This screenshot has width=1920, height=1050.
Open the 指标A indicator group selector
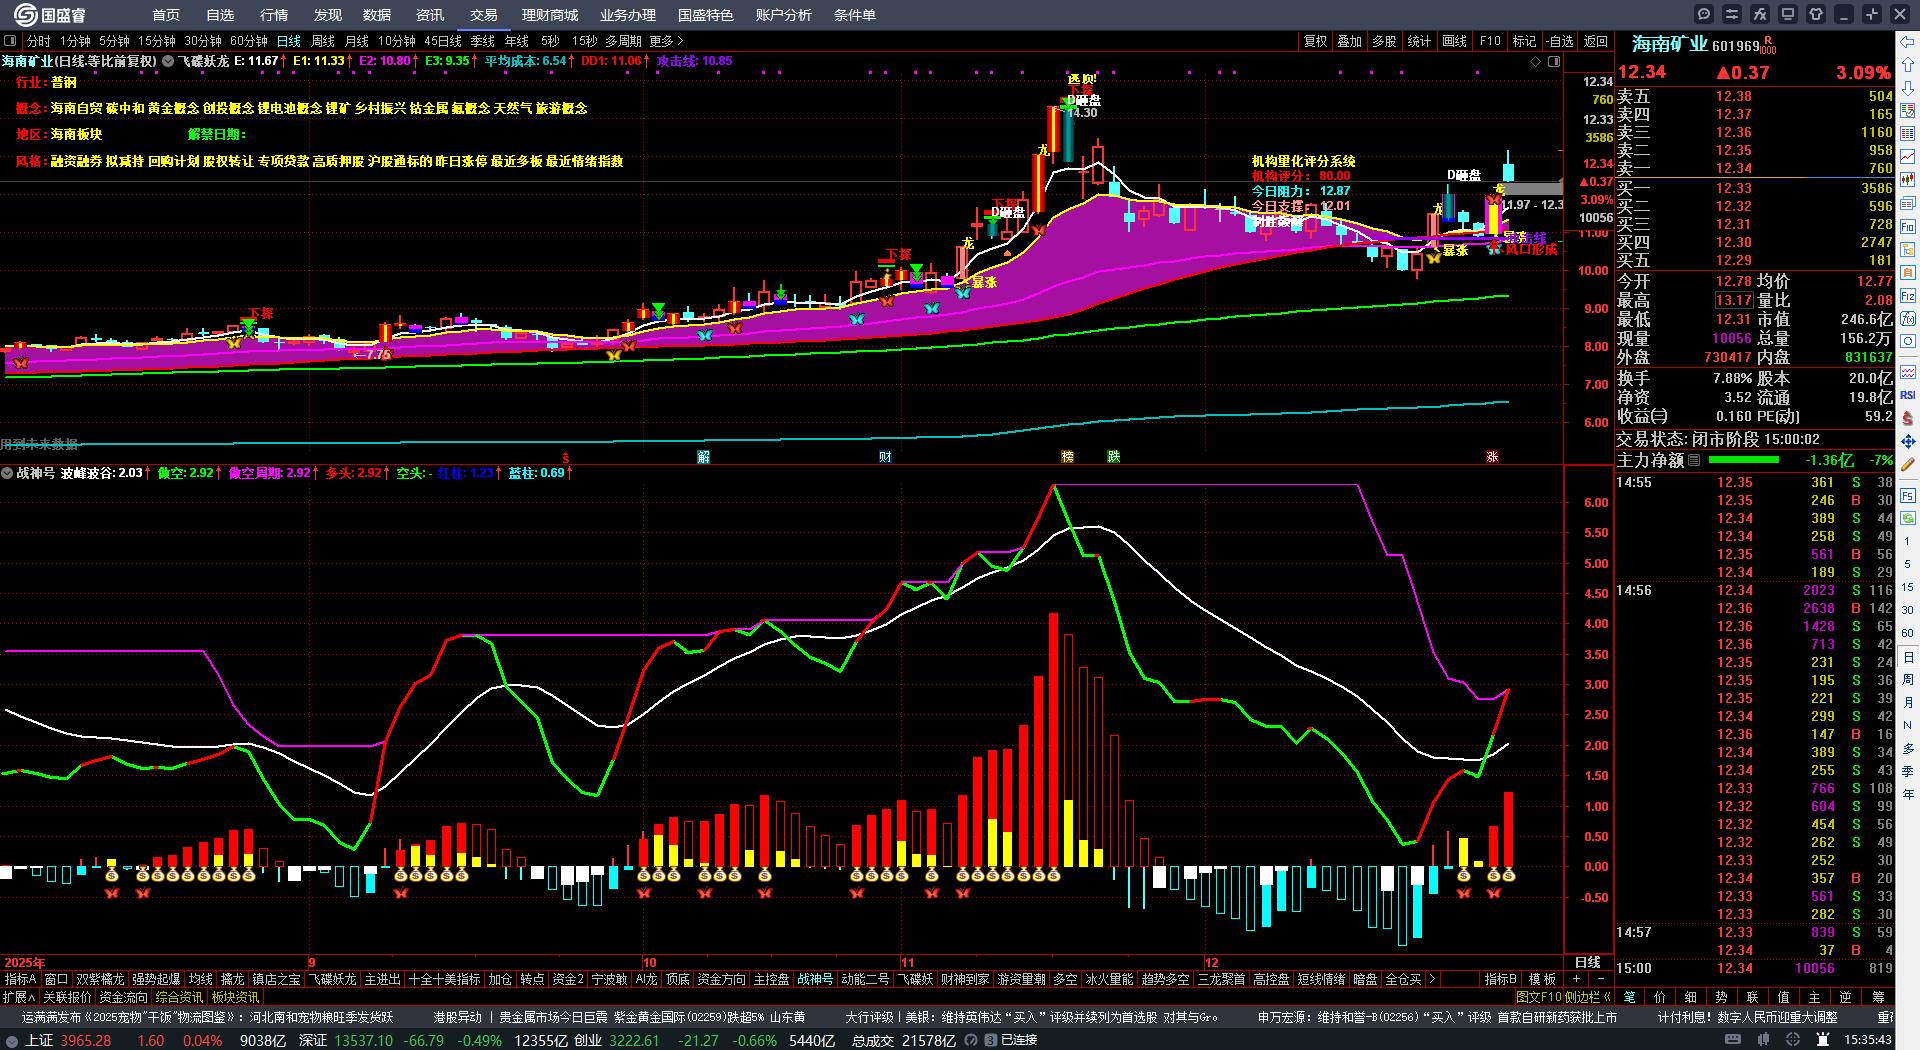(20, 979)
